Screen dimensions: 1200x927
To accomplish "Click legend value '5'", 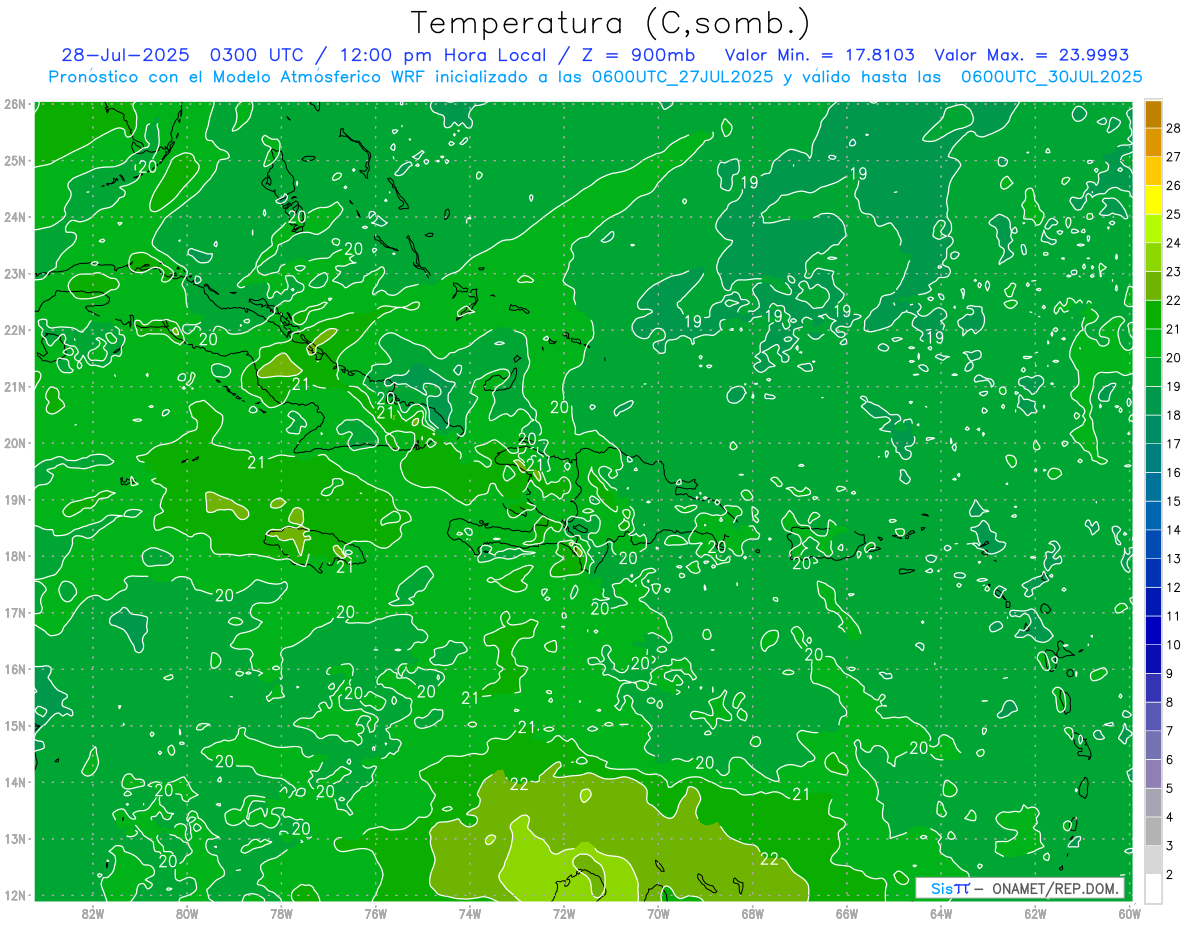I will pos(1170,788).
